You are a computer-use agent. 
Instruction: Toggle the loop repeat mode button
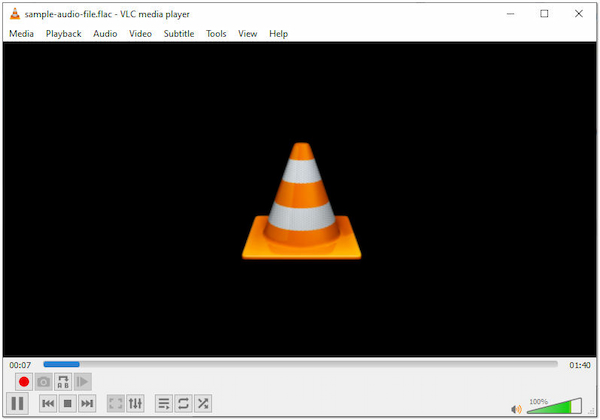pyautogui.click(x=183, y=404)
